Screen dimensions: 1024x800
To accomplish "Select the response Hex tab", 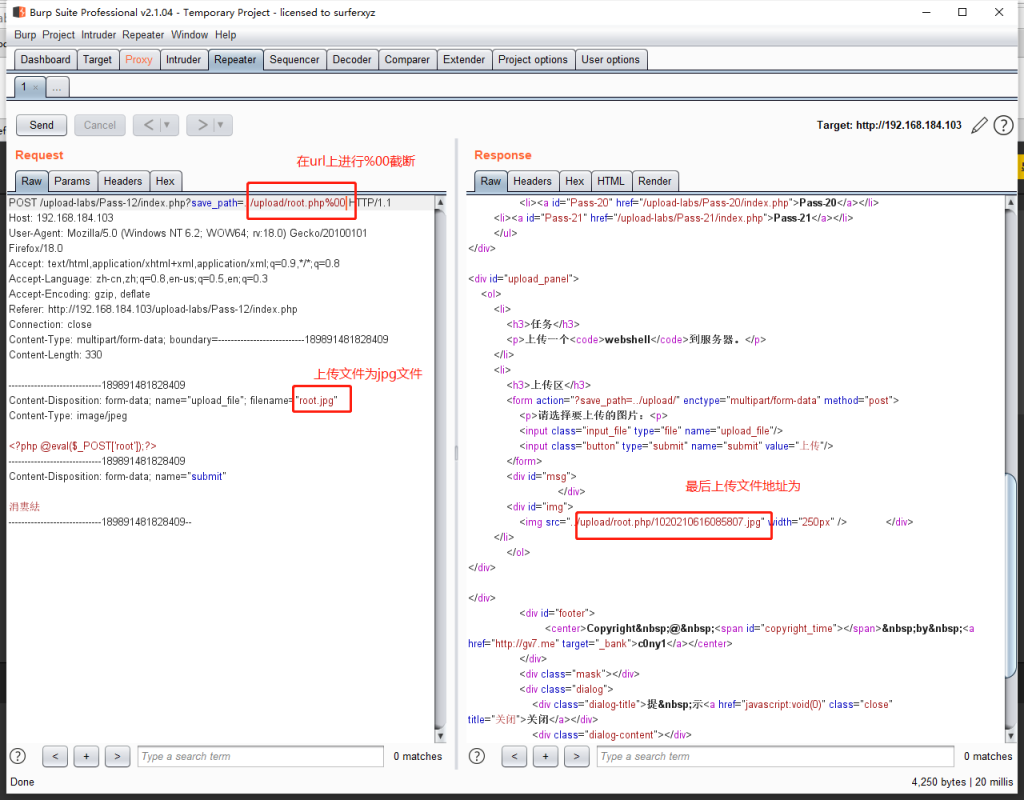I will coord(575,181).
